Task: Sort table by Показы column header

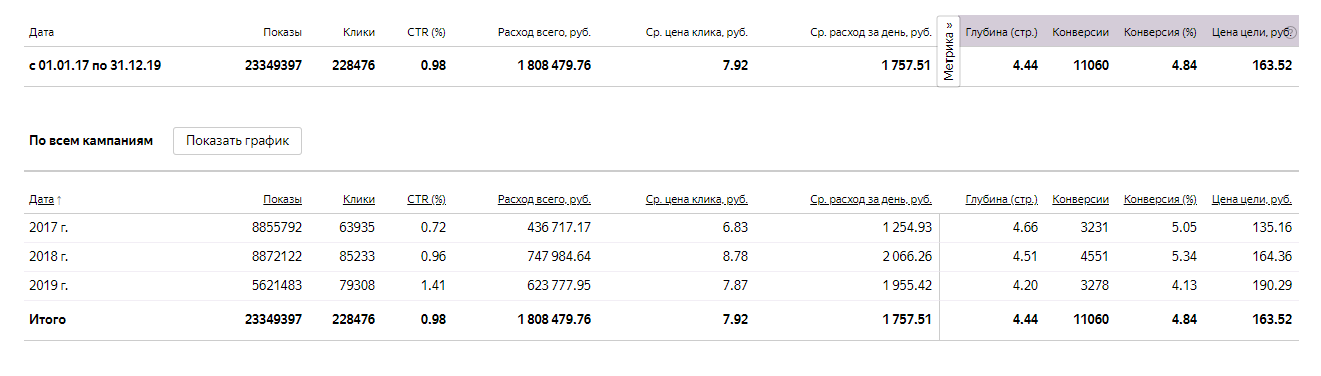Action: pyautogui.click(x=283, y=199)
